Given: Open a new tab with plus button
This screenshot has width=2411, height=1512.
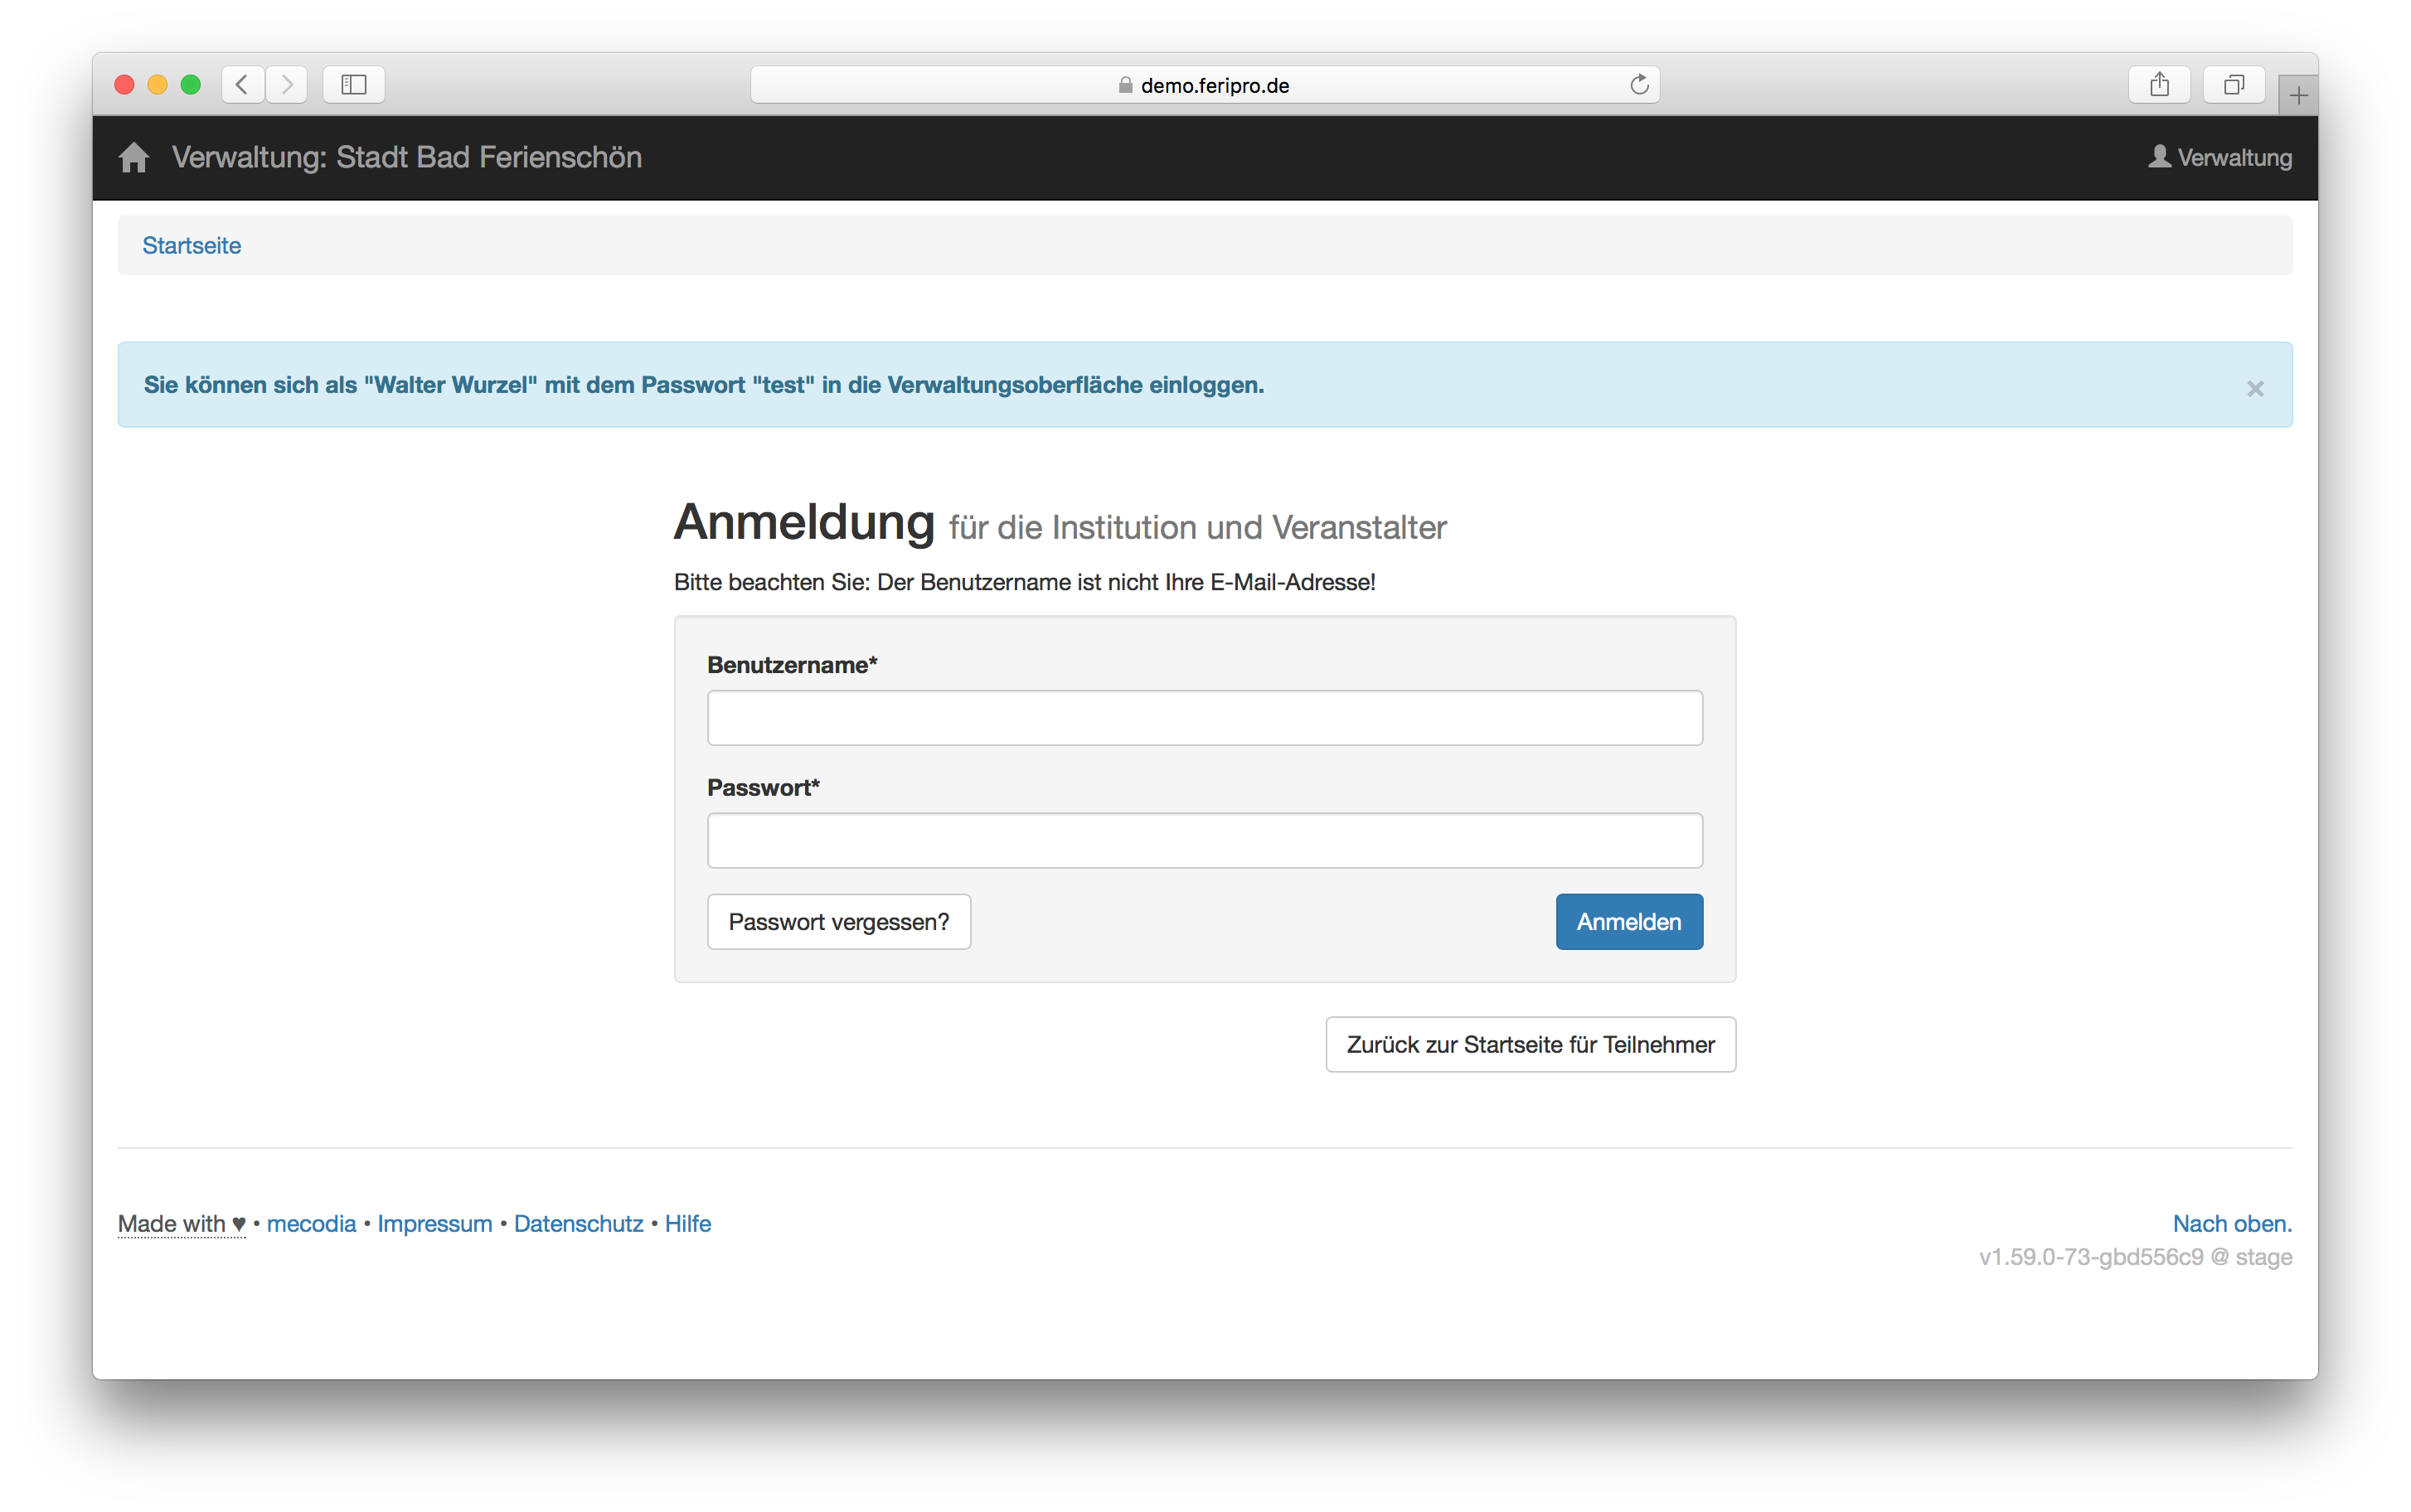Looking at the screenshot, I should (2298, 96).
